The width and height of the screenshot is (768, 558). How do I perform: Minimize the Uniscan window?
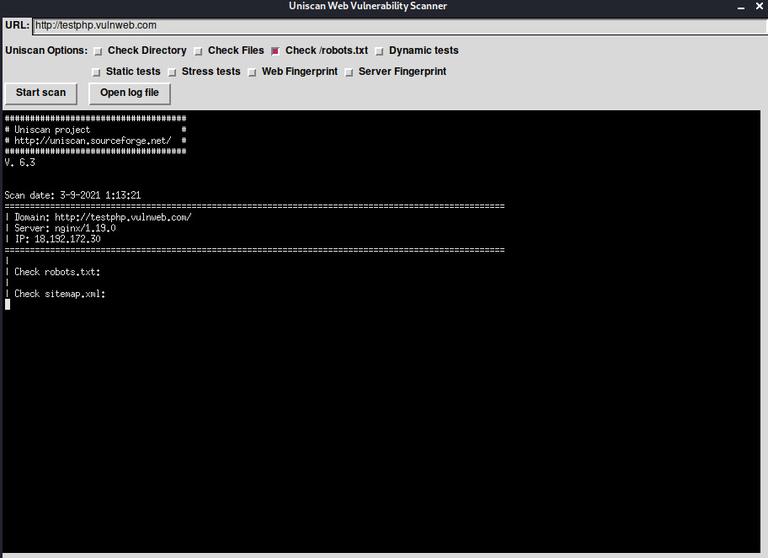pos(741,7)
